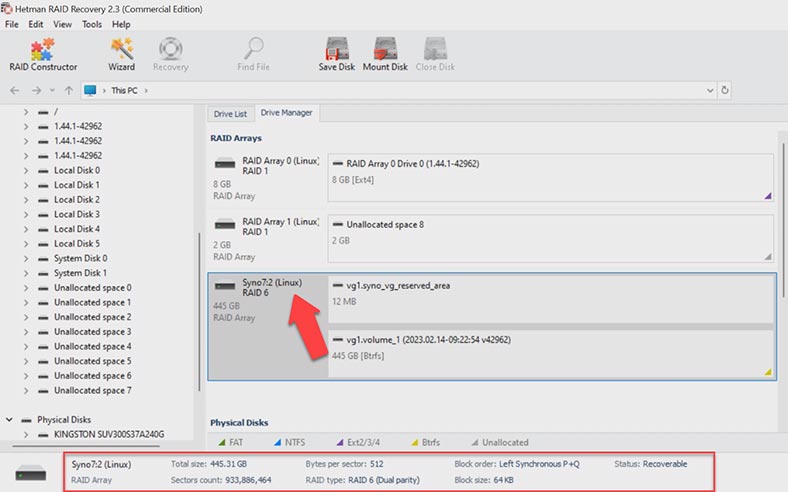Click the FAT legend marker

click(222, 442)
